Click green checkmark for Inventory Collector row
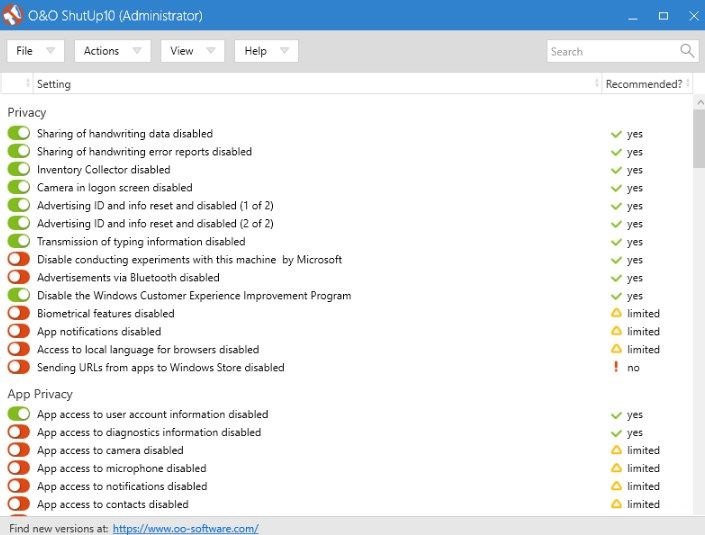Screen dimensions: 705x535 617,170
